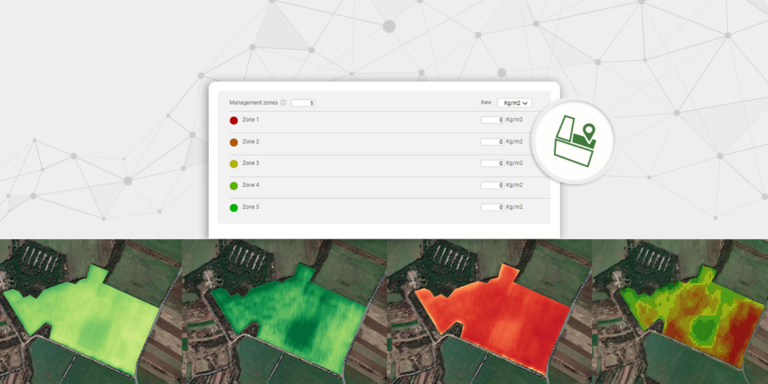Focus the Zone 2 rate input field

[x=492, y=142]
